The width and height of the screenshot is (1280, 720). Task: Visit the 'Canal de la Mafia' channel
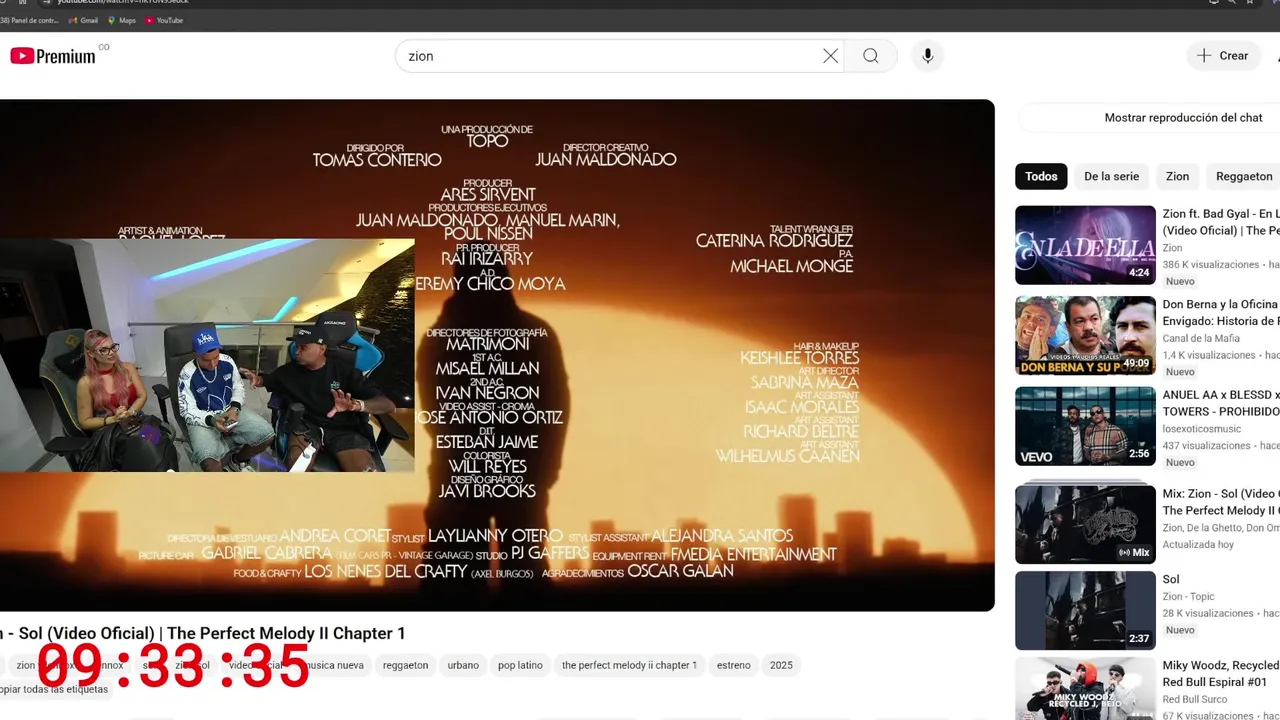pyautogui.click(x=1201, y=338)
